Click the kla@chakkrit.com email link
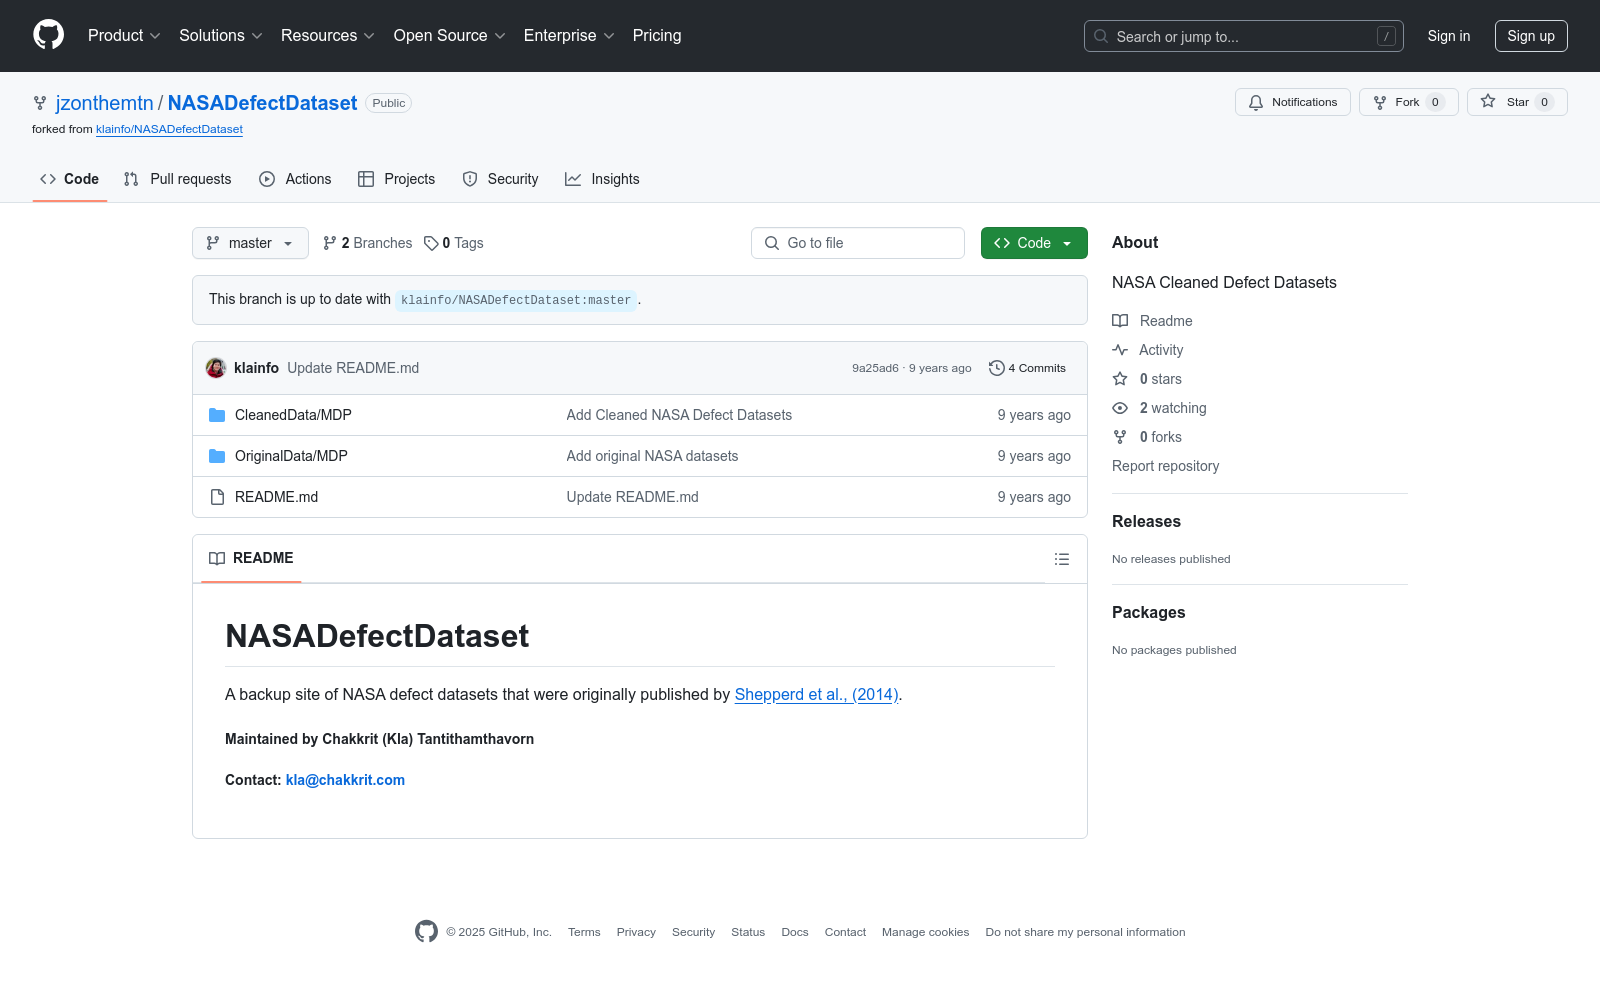Screen dimensions: 1600x1000 tap(345, 780)
